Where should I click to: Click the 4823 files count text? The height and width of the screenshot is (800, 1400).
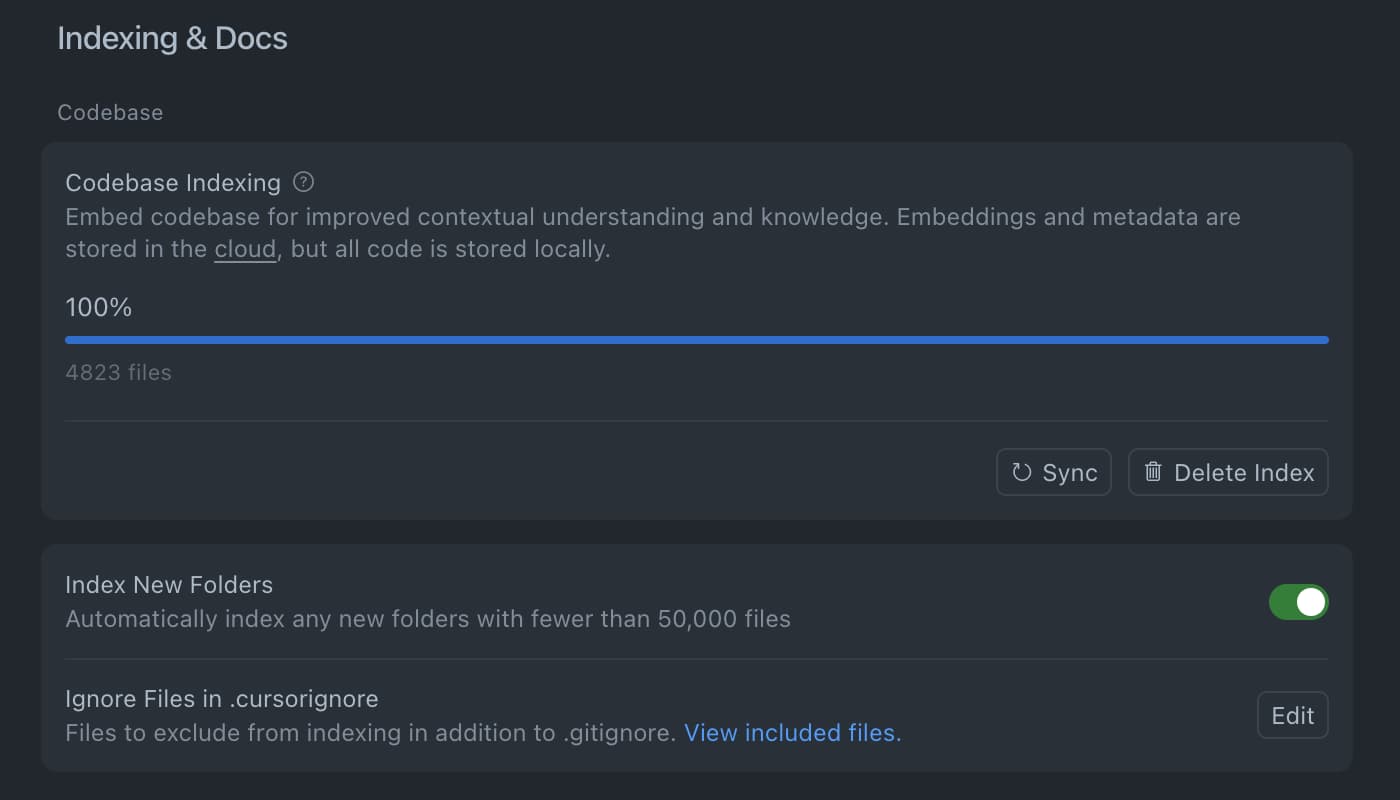[118, 373]
